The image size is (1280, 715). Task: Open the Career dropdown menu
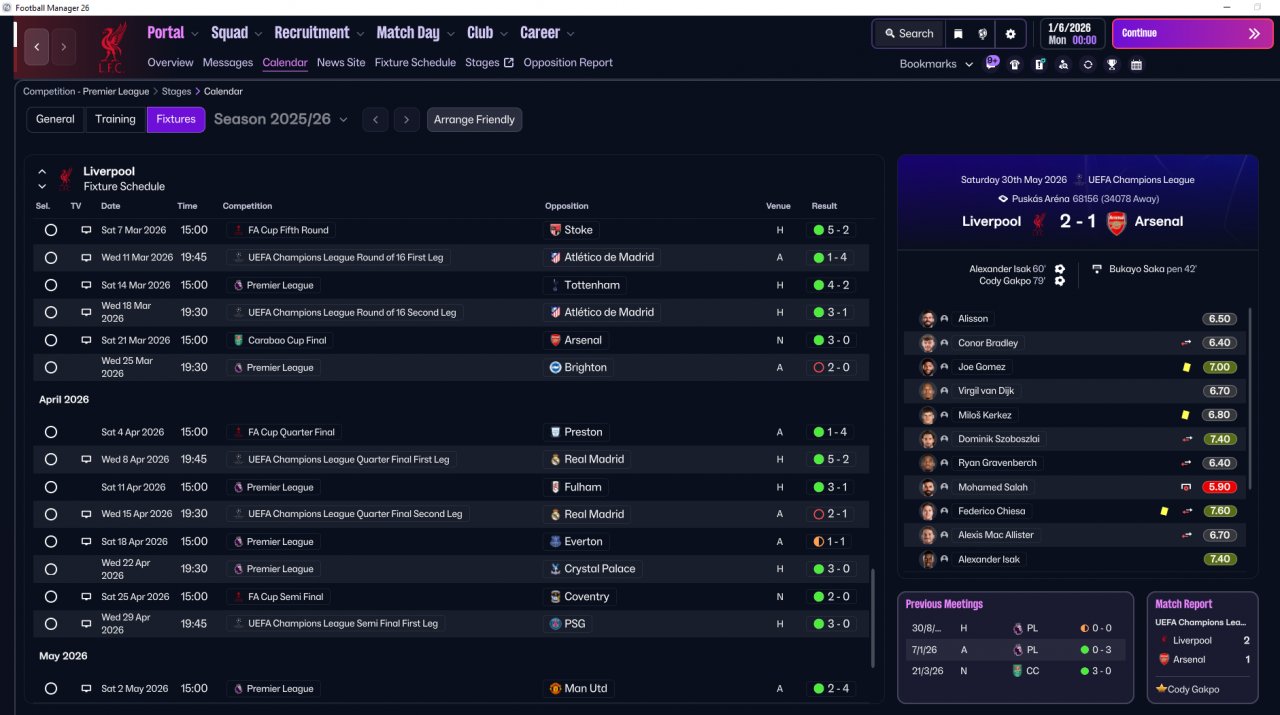click(x=547, y=33)
